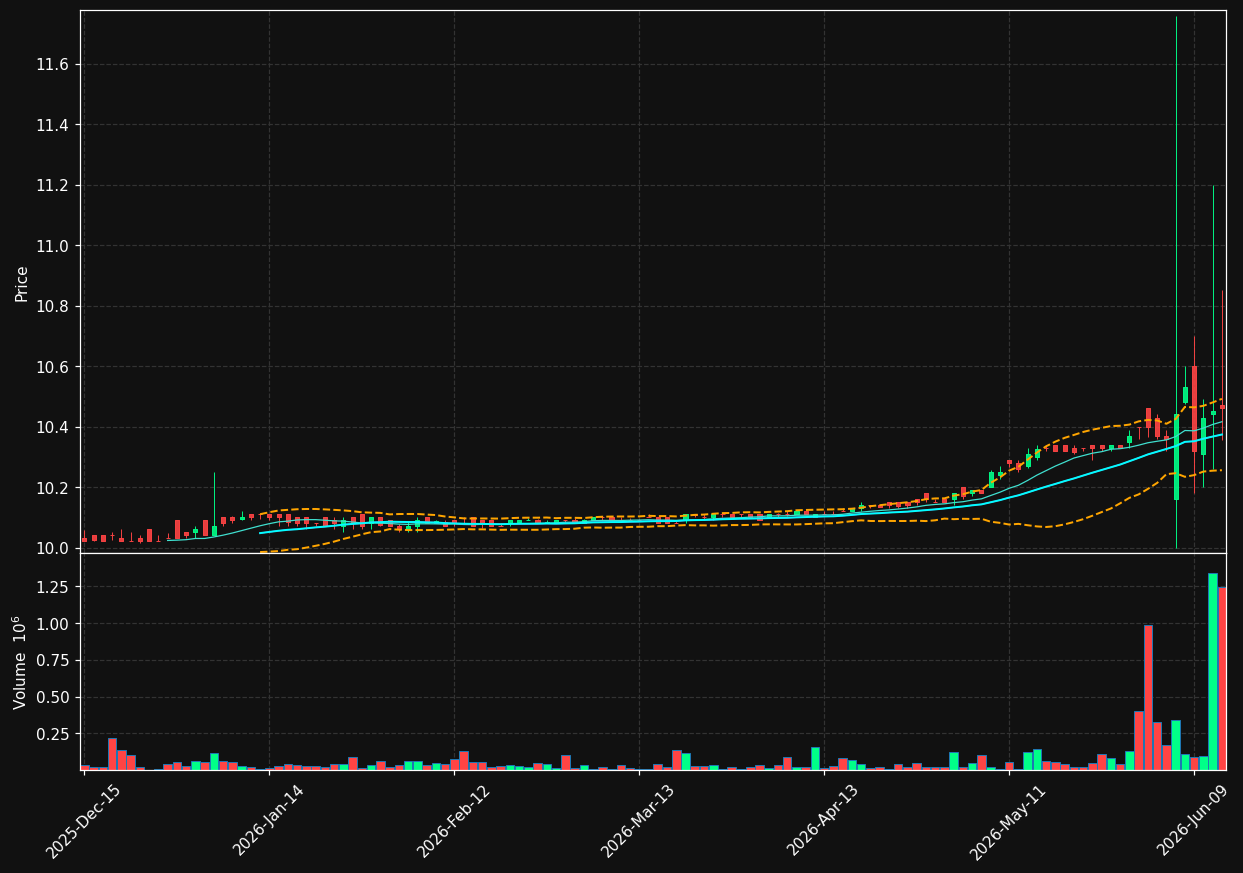1243x873 pixels.
Task: Click the 2026-Jan-14 date label
Action: (x=269, y=822)
